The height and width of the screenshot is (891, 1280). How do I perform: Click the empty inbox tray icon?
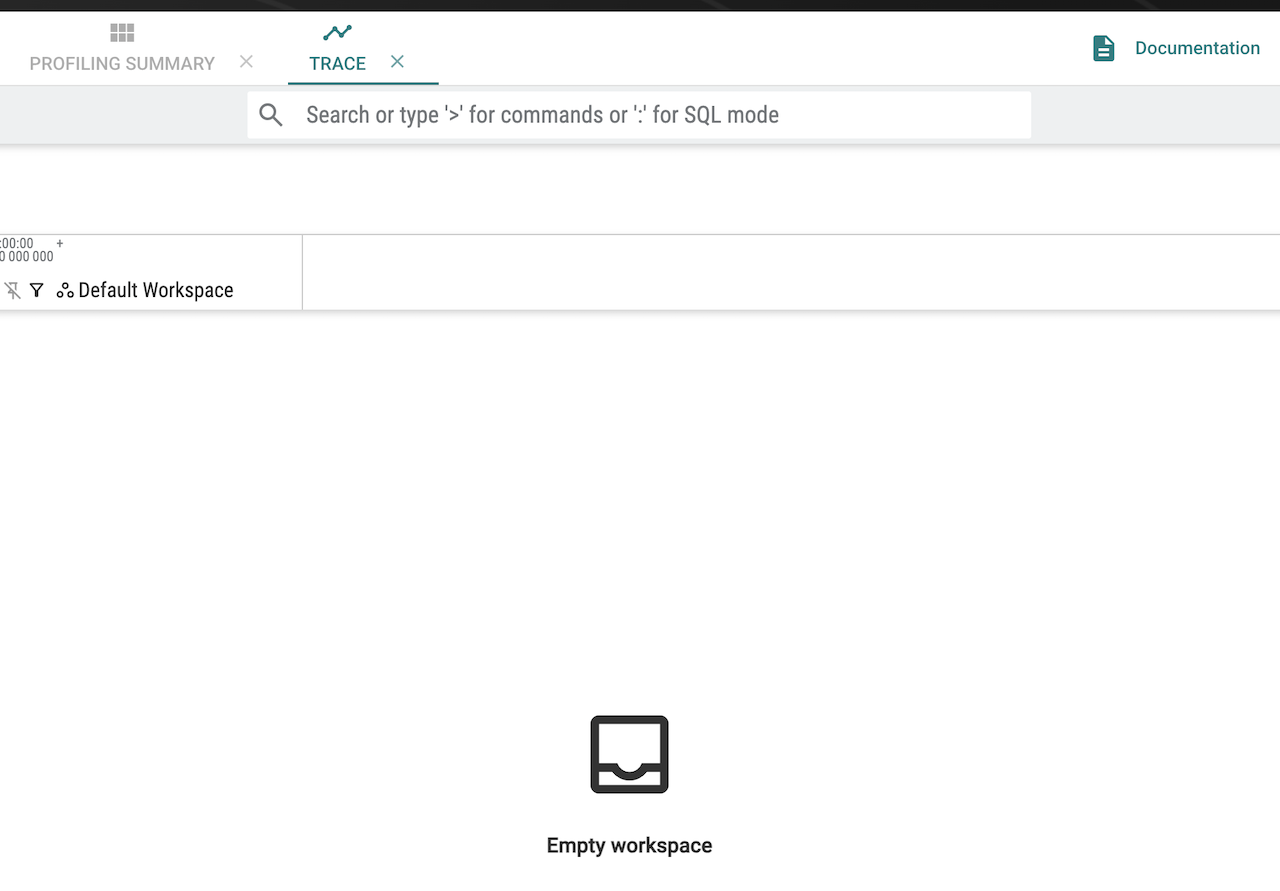(629, 754)
